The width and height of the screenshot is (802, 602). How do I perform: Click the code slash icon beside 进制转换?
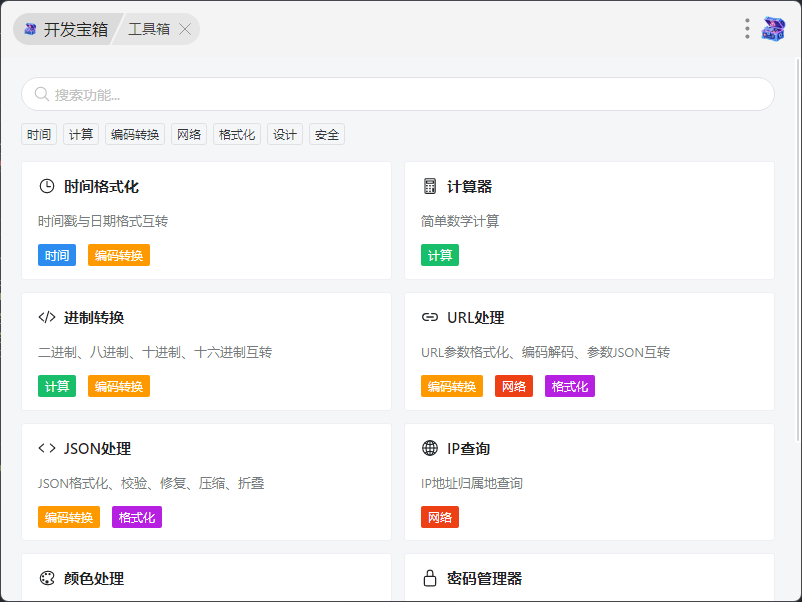pos(47,317)
